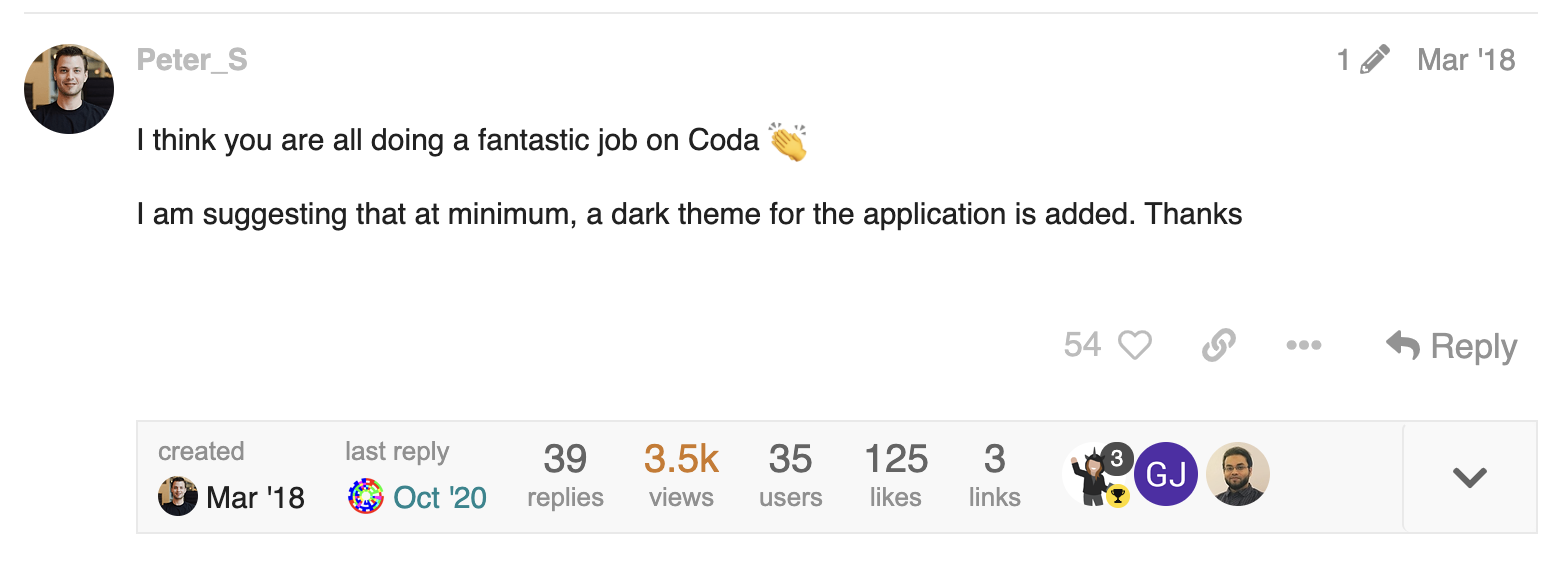Like the post with heart icon

point(1135,346)
